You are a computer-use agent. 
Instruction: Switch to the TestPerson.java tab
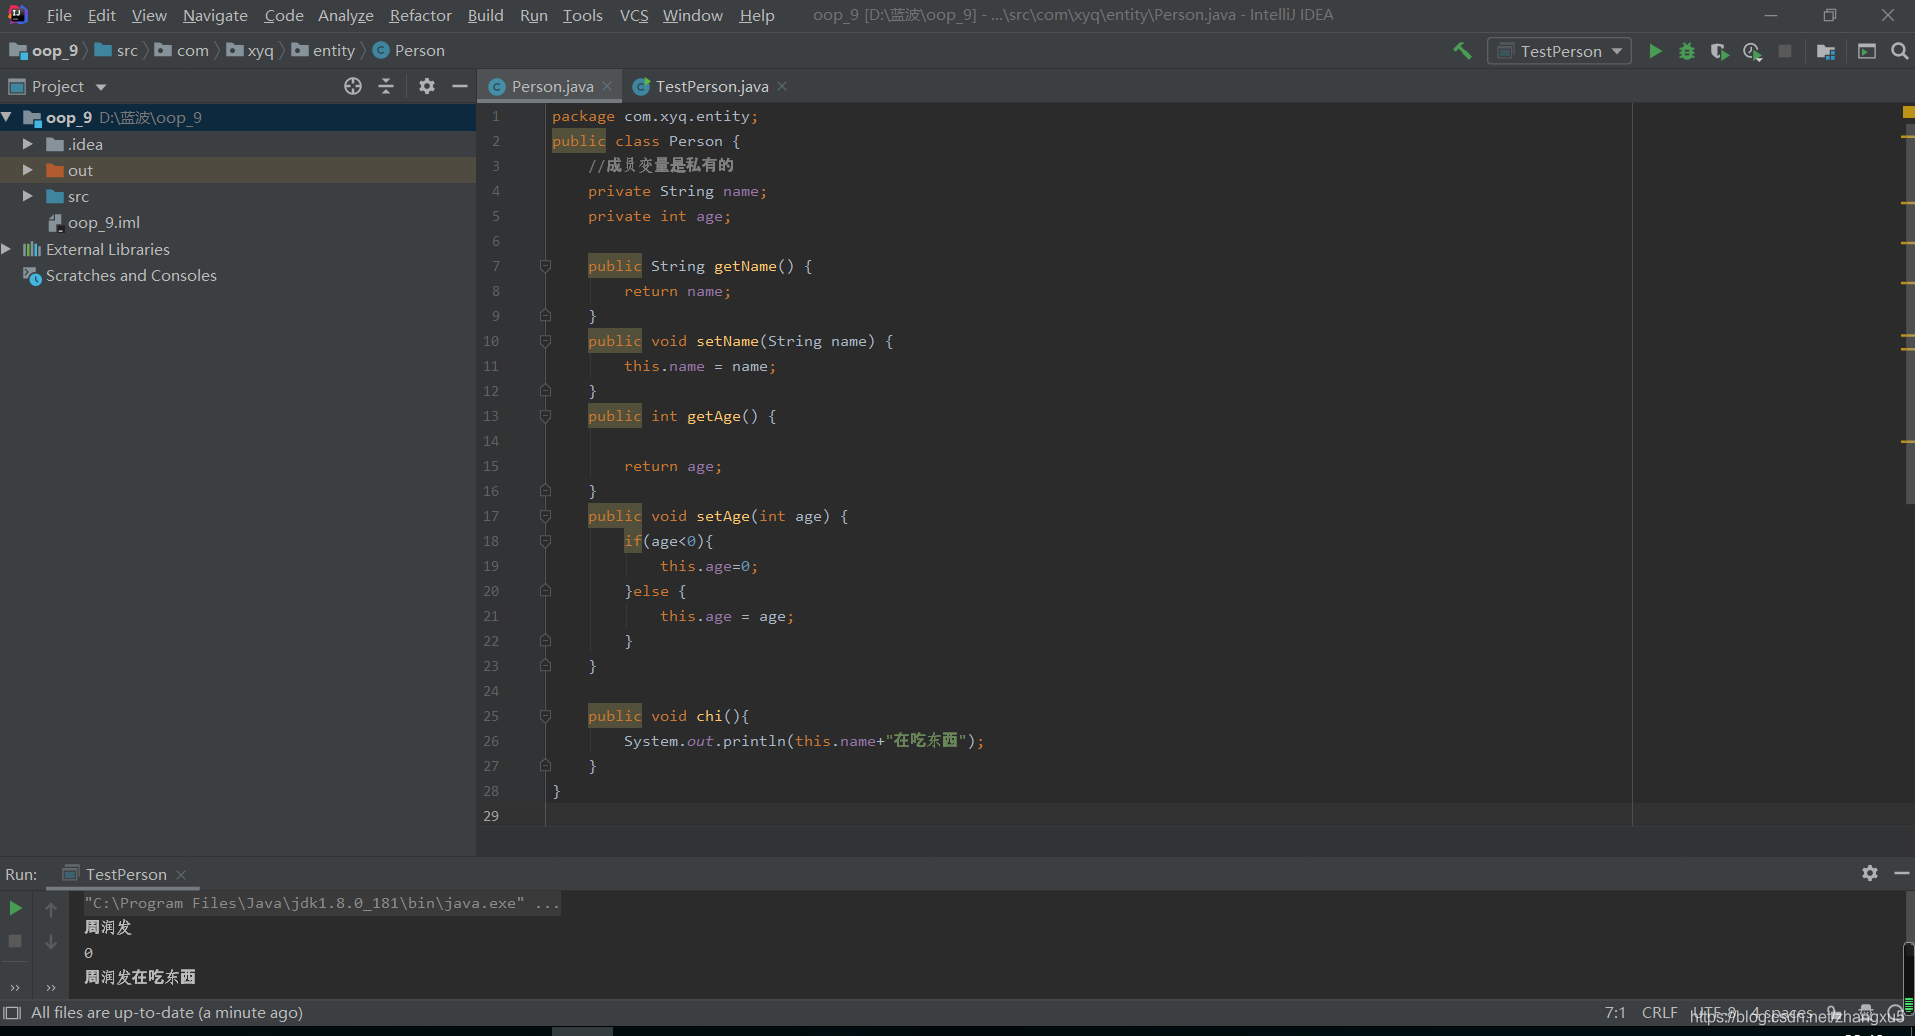(x=711, y=86)
